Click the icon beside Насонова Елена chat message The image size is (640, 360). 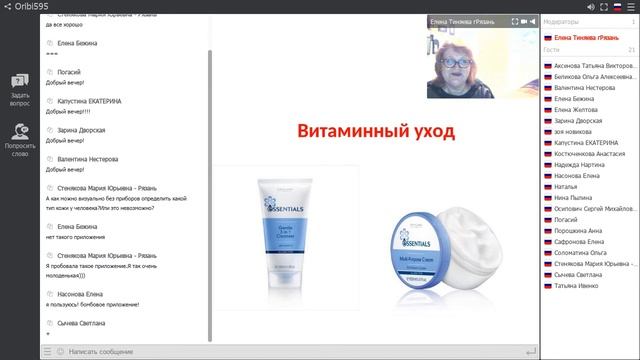pyautogui.click(x=50, y=294)
